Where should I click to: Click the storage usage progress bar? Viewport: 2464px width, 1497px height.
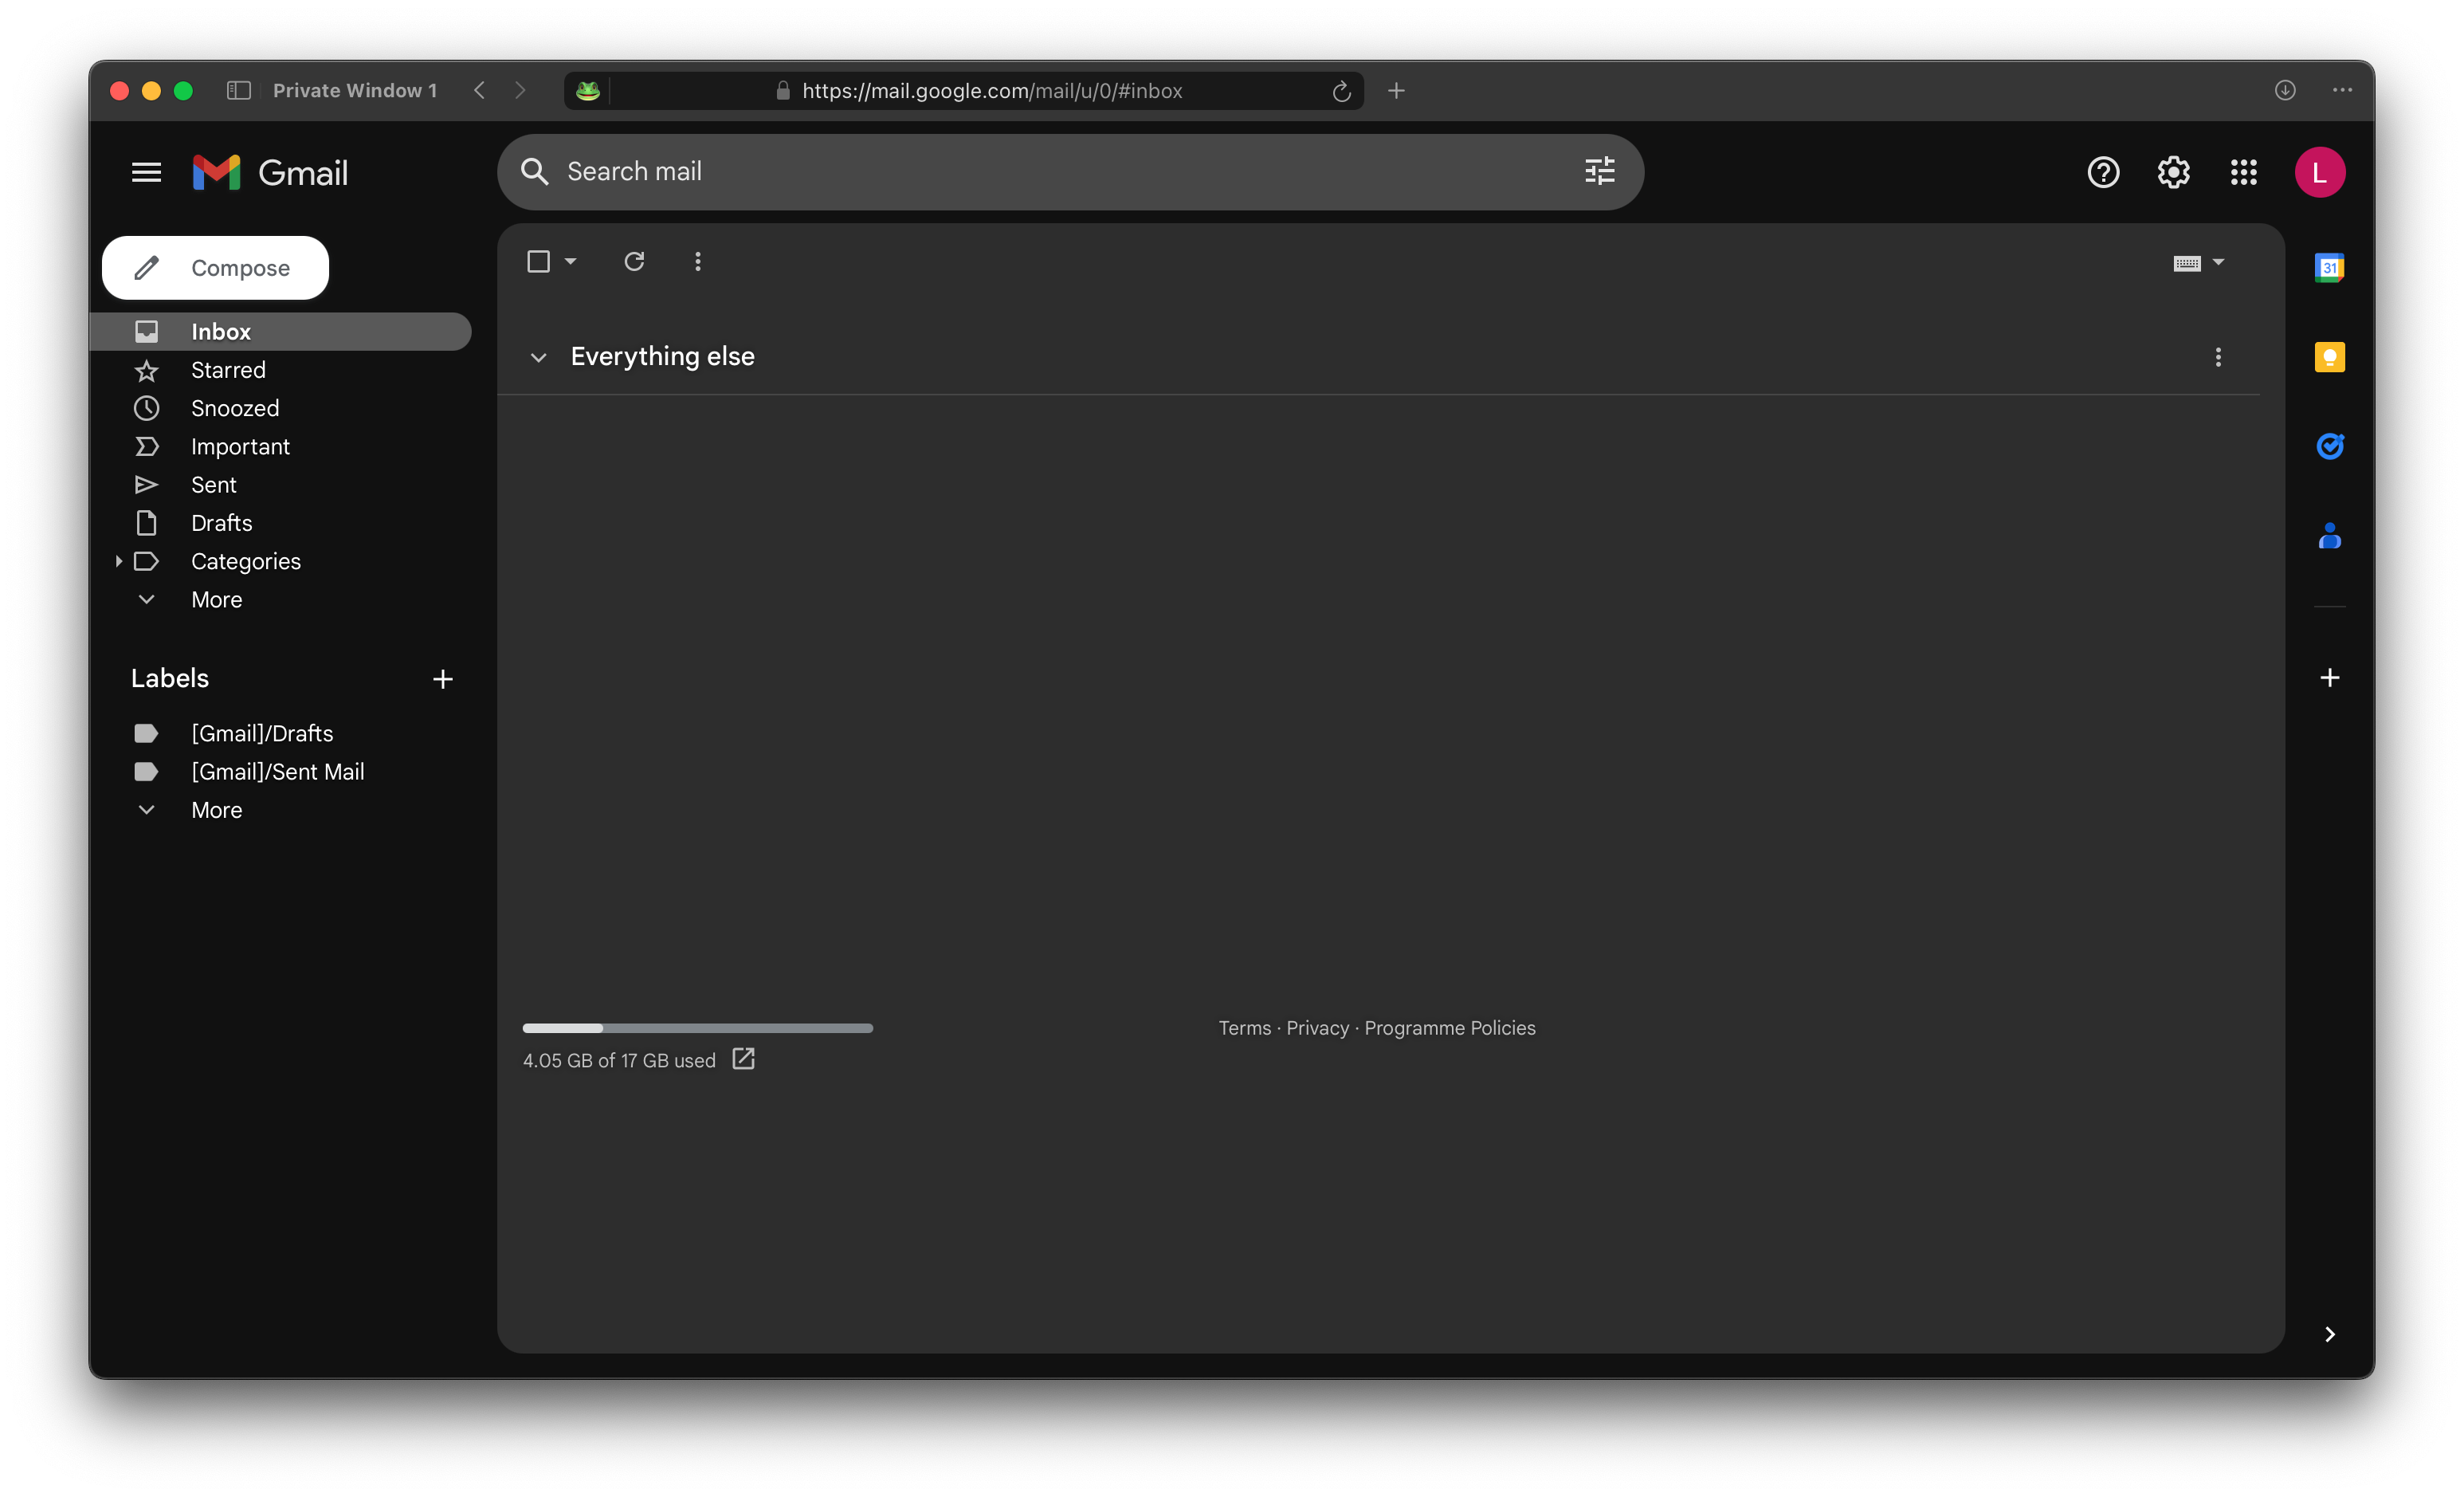697,1028
